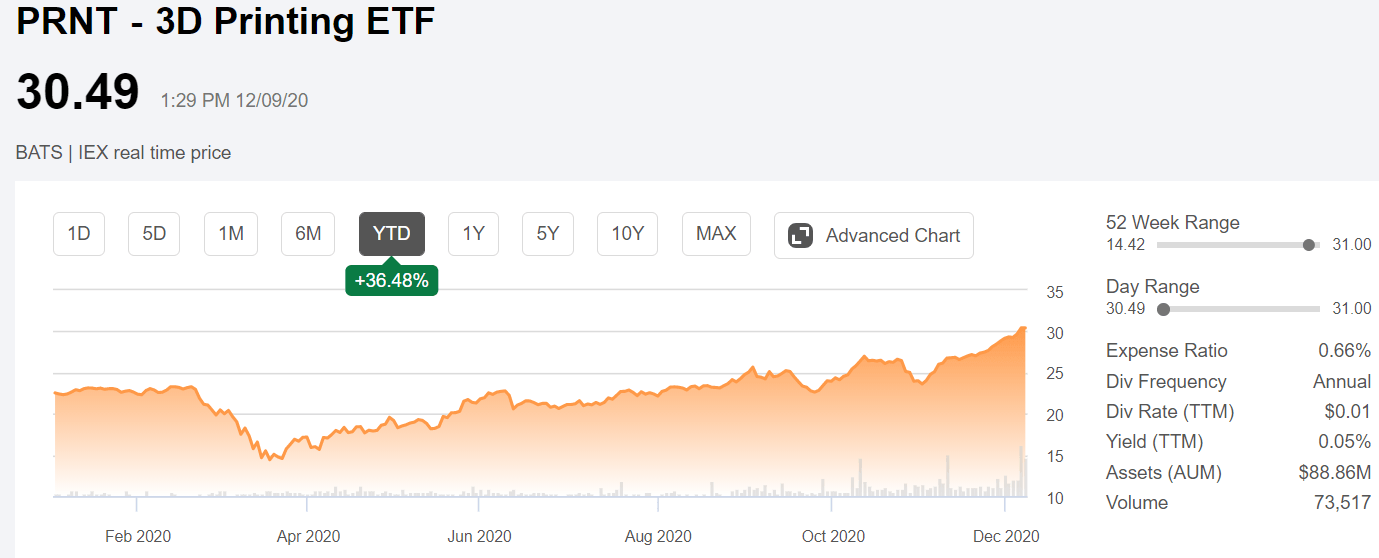The image size is (1379, 558).
Task: Click the Expense Ratio value 0.66%
Action: pos(1345,351)
